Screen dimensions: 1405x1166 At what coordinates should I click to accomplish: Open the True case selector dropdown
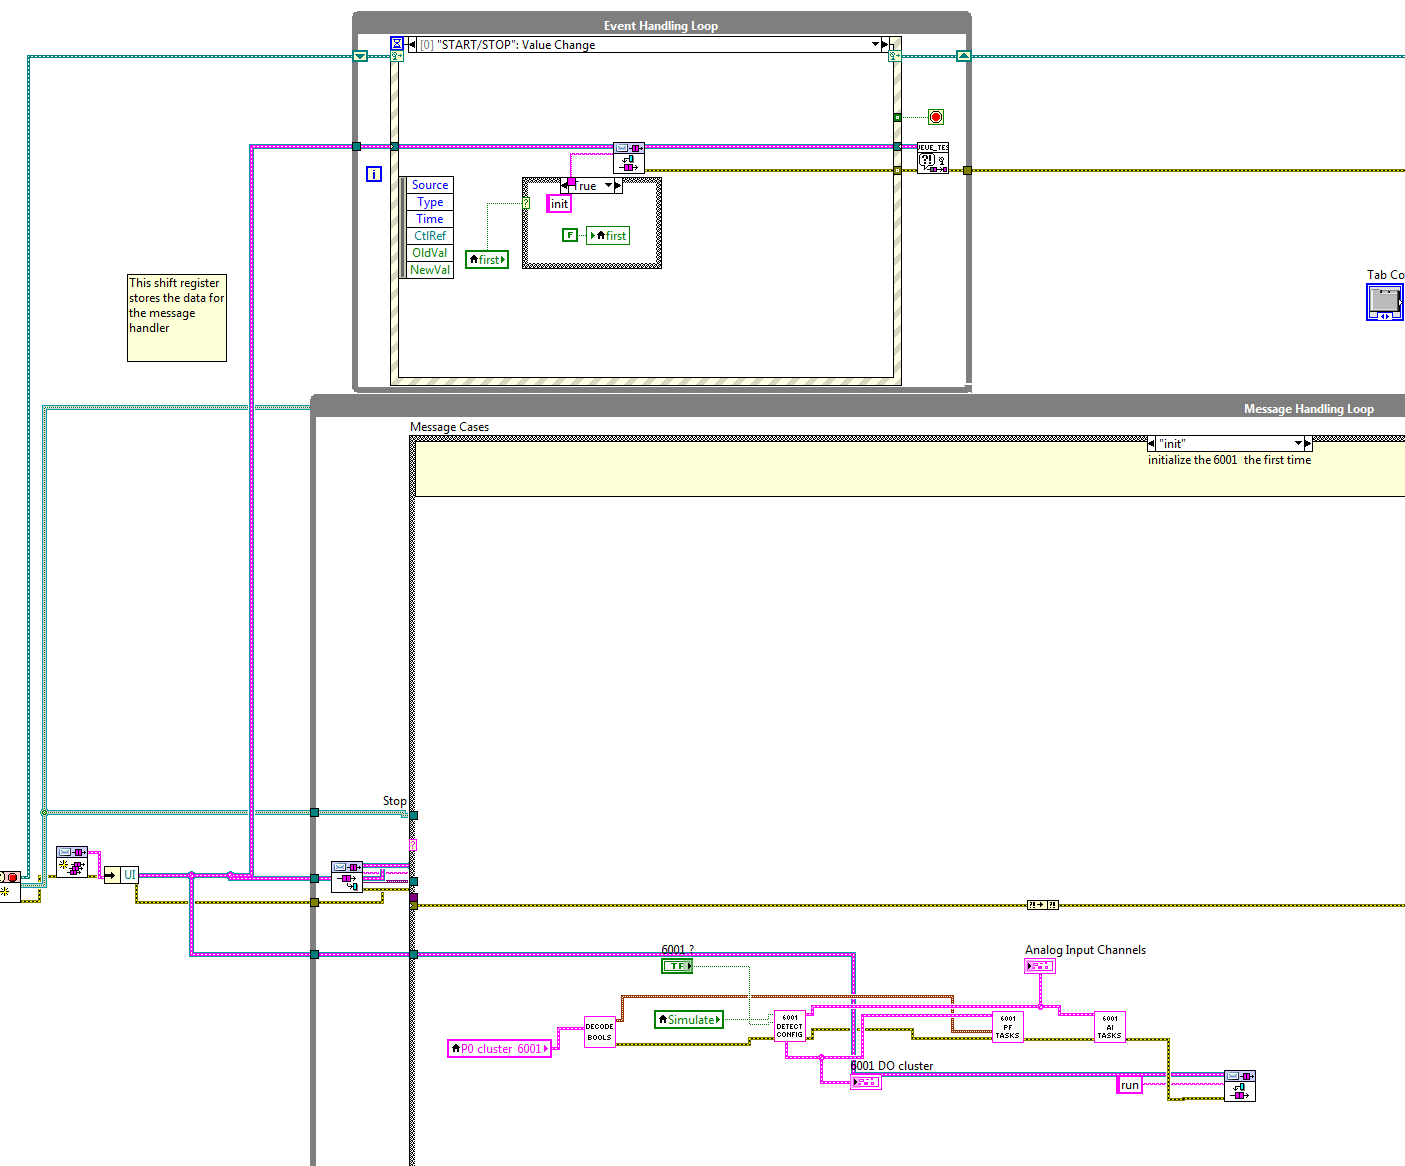click(608, 186)
